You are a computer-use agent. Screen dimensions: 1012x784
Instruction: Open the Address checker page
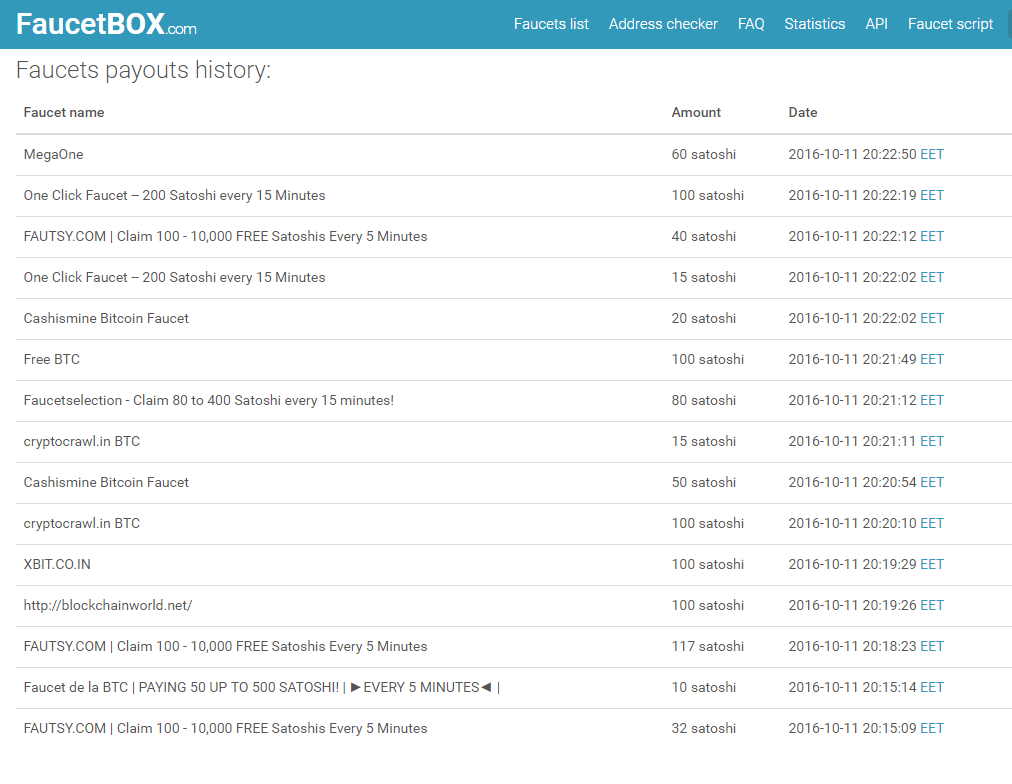click(x=663, y=24)
